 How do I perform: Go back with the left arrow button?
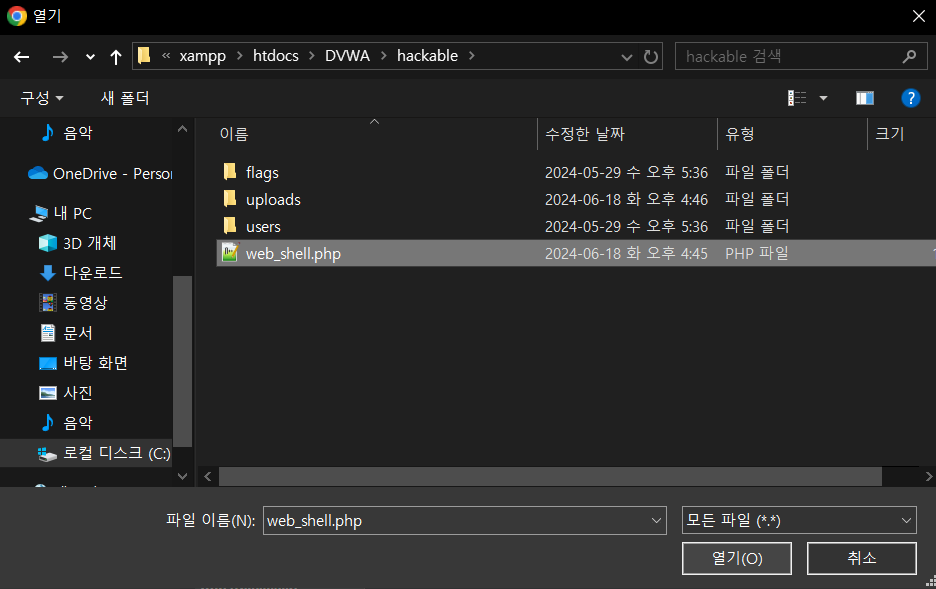pyautogui.click(x=21, y=57)
